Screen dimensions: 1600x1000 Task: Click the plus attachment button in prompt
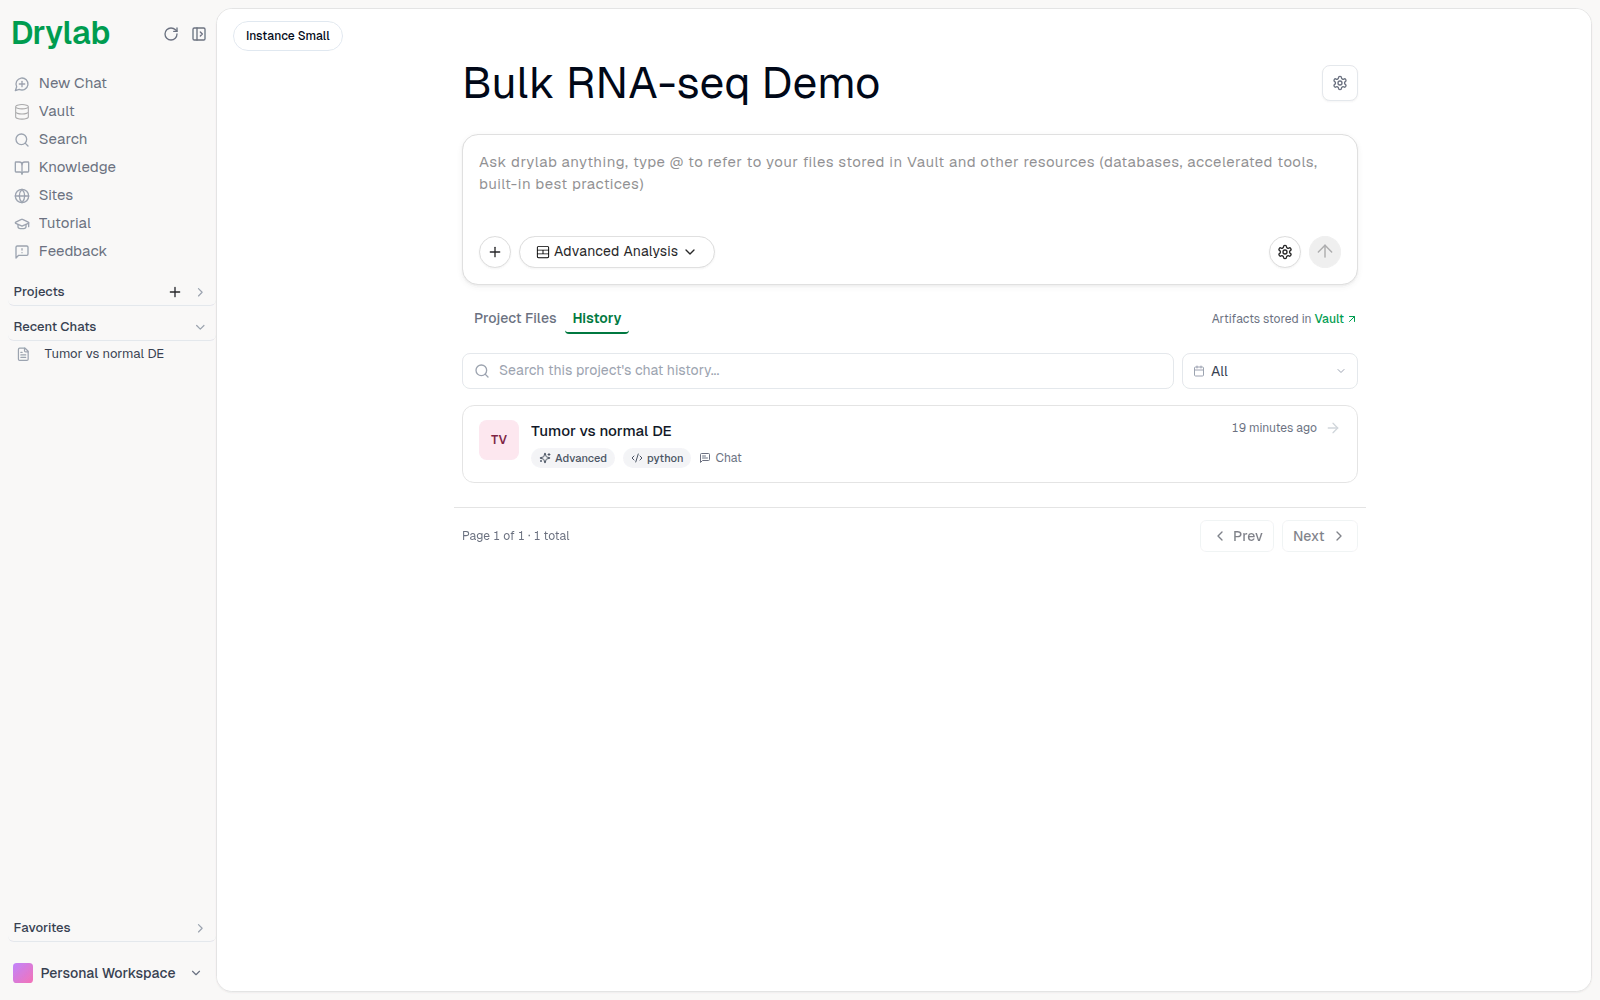pos(495,252)
